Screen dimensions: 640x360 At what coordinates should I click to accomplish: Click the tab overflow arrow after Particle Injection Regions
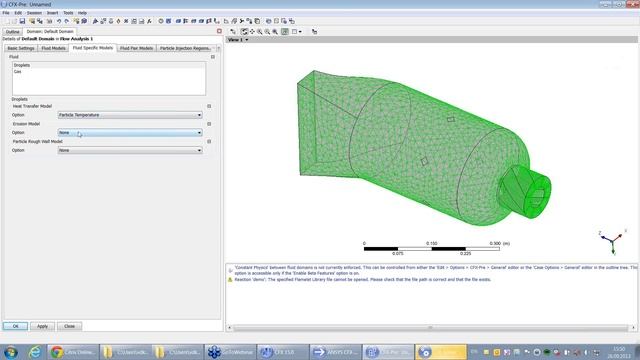(x=218, y=48)
